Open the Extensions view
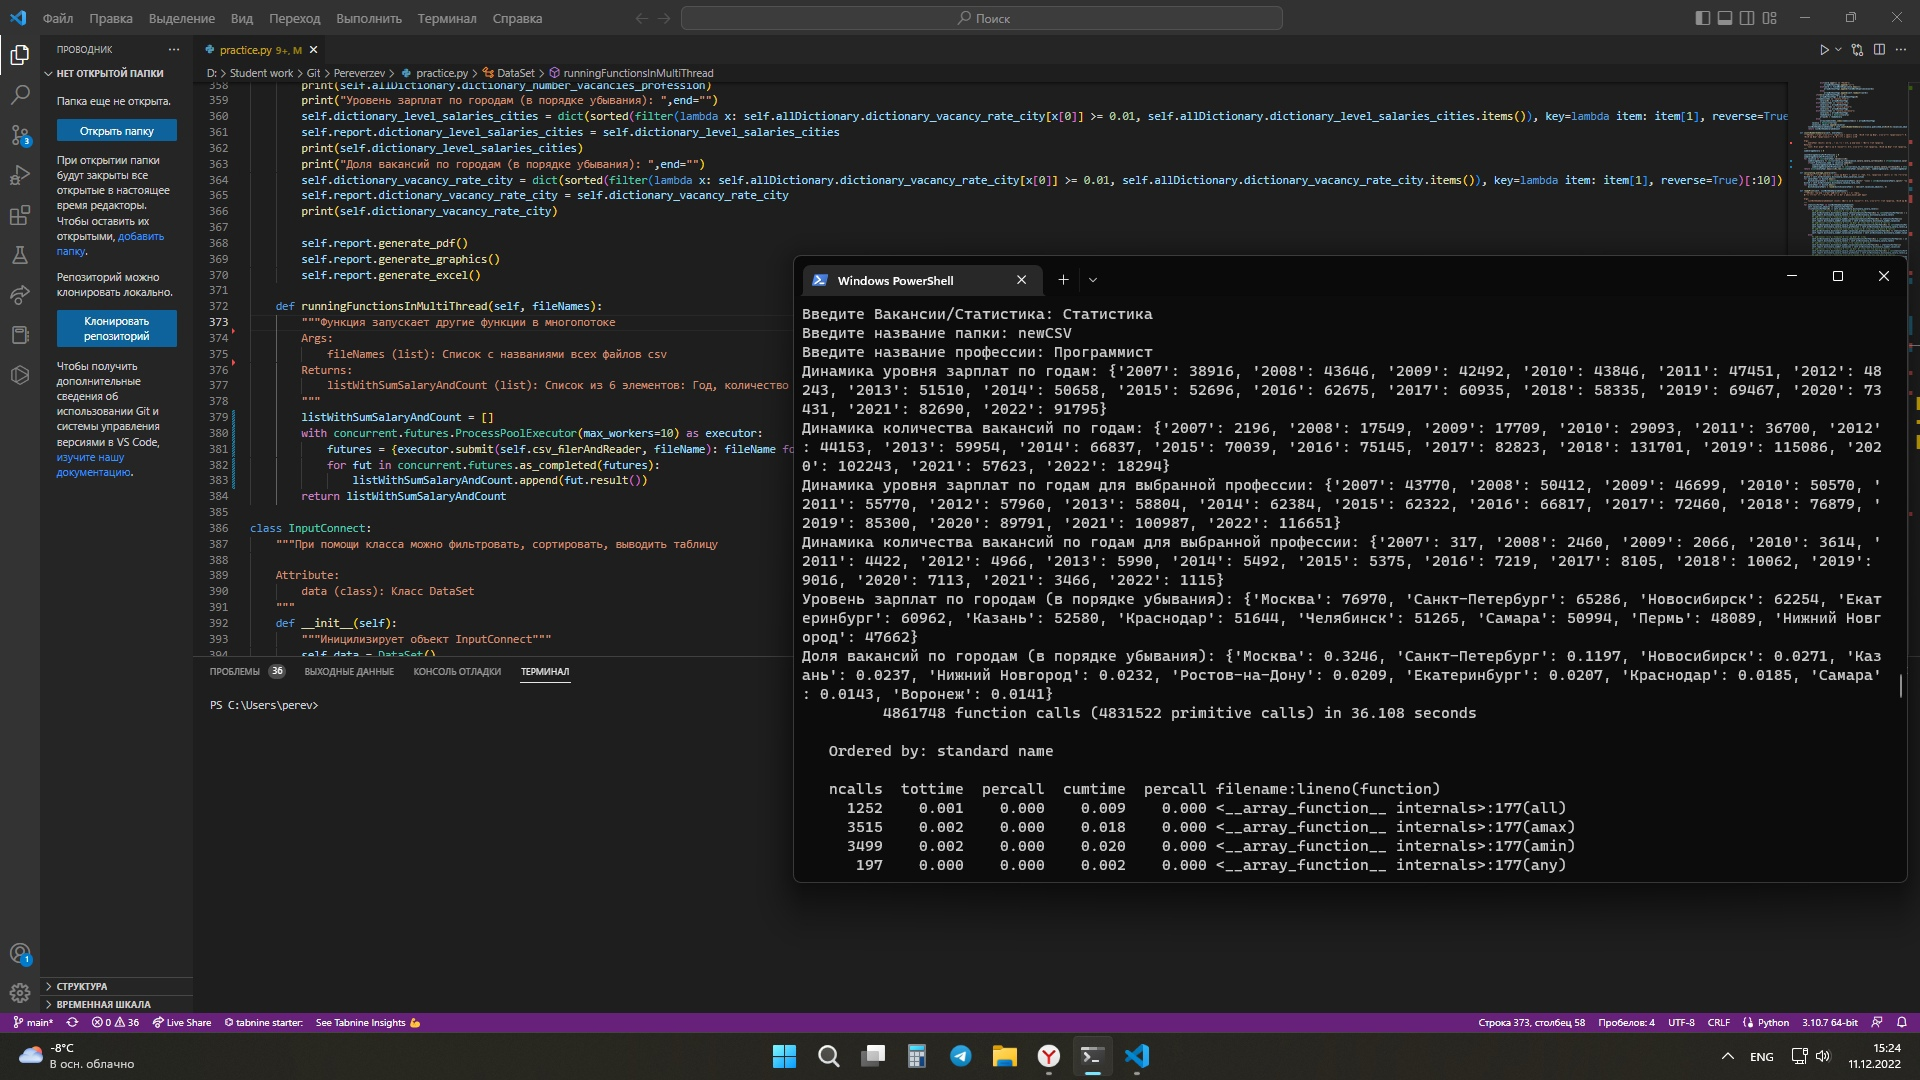Viewport: 1920px width, 1080px height. (x=20, y=215)
